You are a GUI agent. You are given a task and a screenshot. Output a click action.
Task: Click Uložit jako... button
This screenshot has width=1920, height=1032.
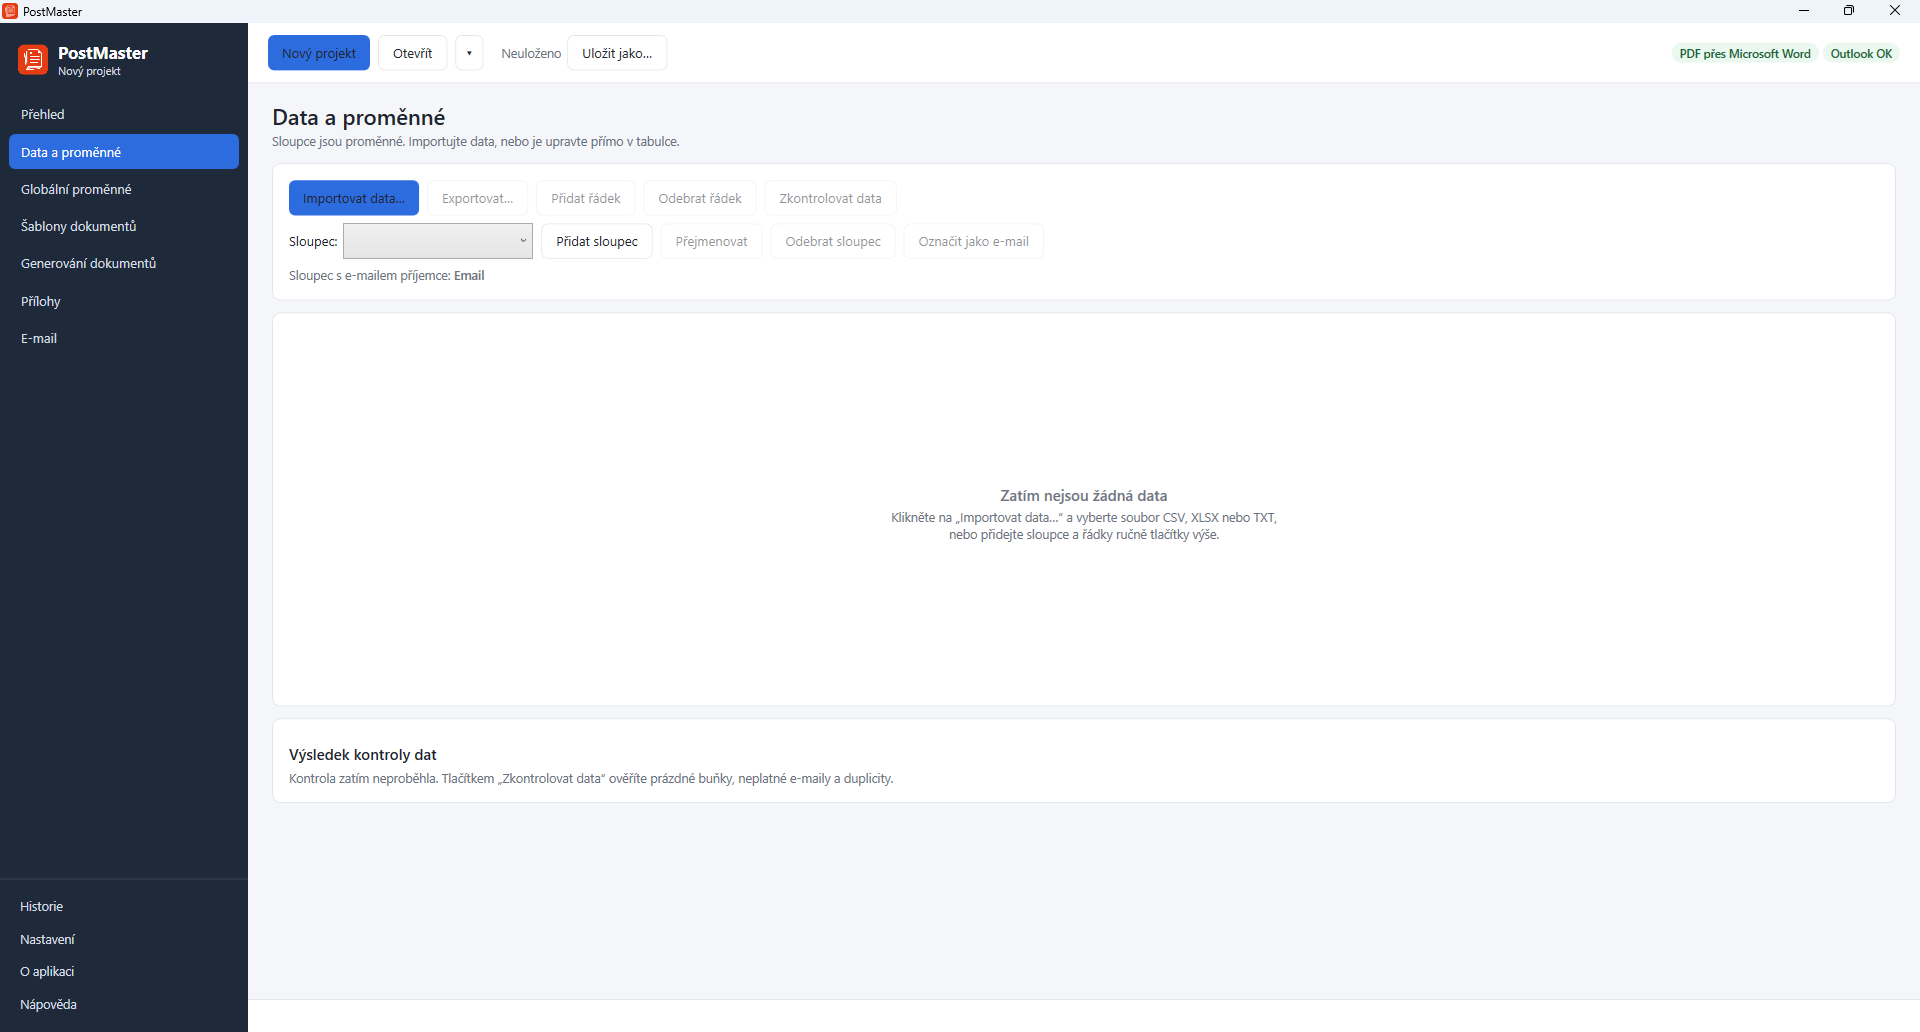coord(617,53)
